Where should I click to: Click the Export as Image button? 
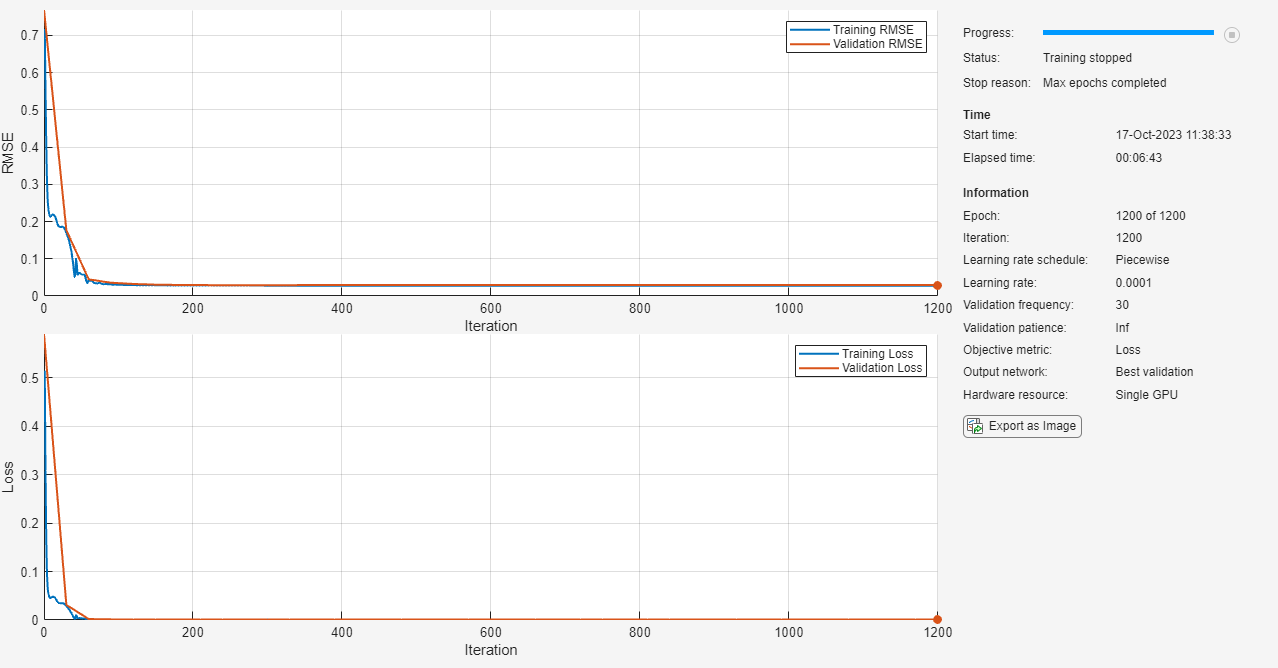tap(1022, 426)
